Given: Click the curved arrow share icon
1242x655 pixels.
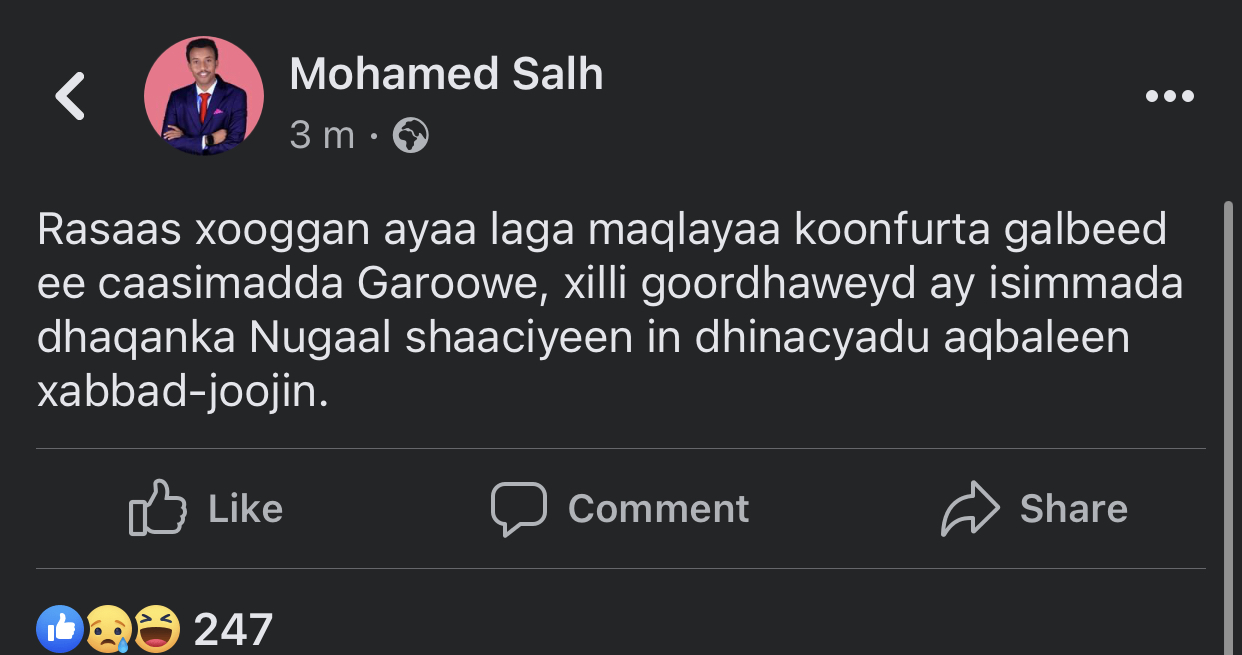Looking at the screenshot, I should [970, 509].
